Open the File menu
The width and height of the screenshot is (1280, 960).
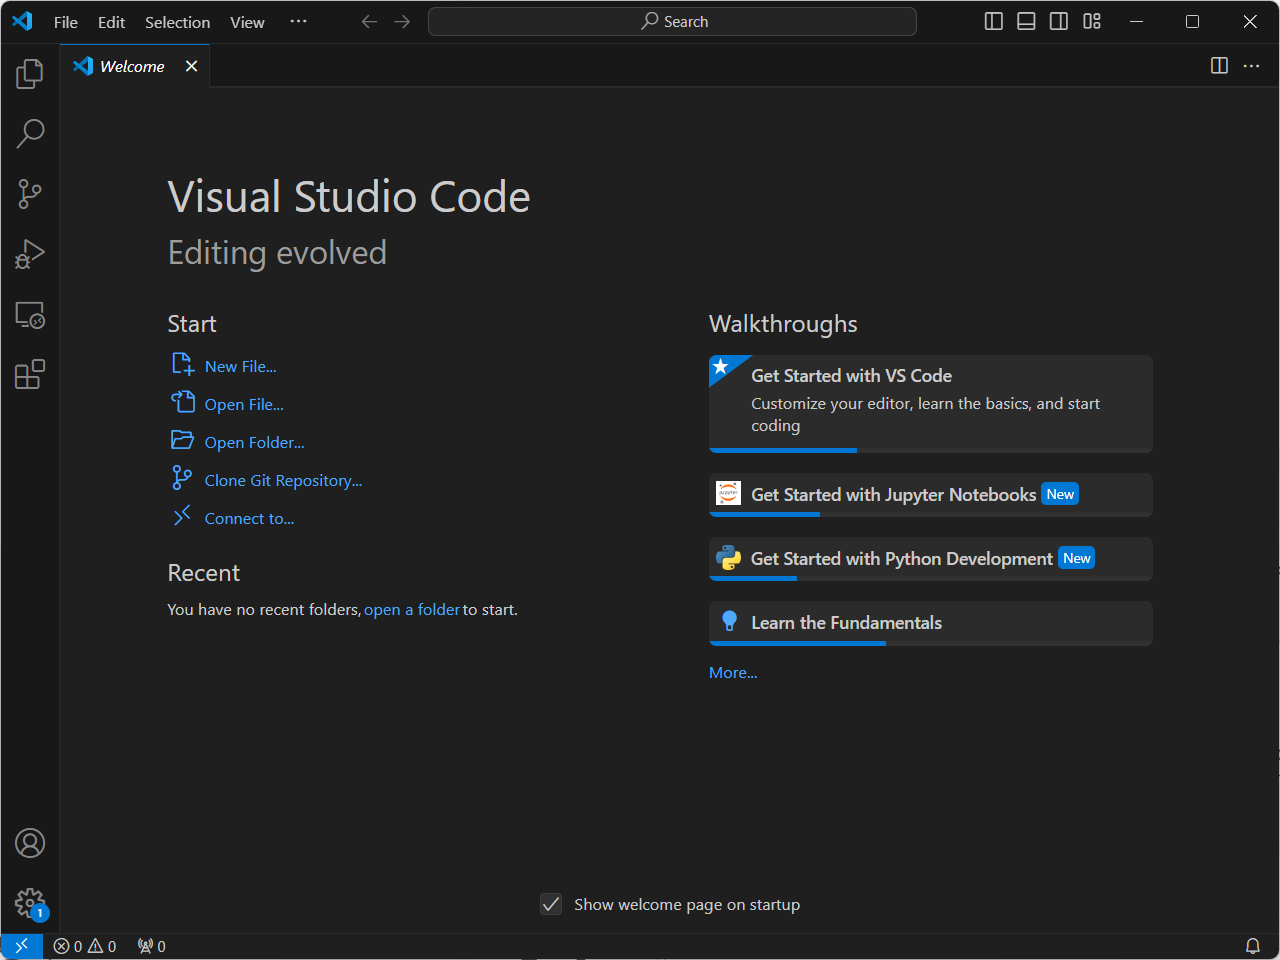(66, 22)
